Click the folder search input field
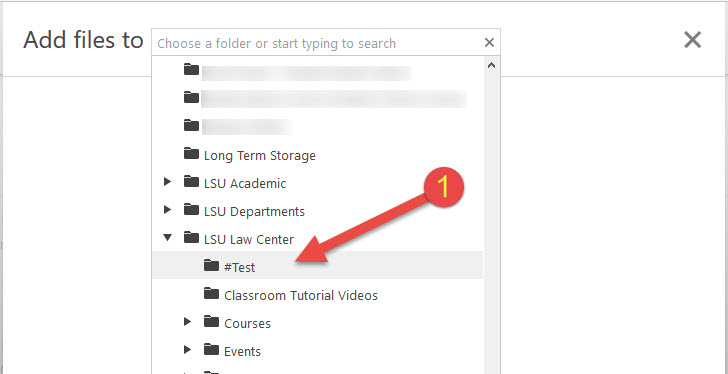This screenshot has width=728, height=374. tap(318, 43)
